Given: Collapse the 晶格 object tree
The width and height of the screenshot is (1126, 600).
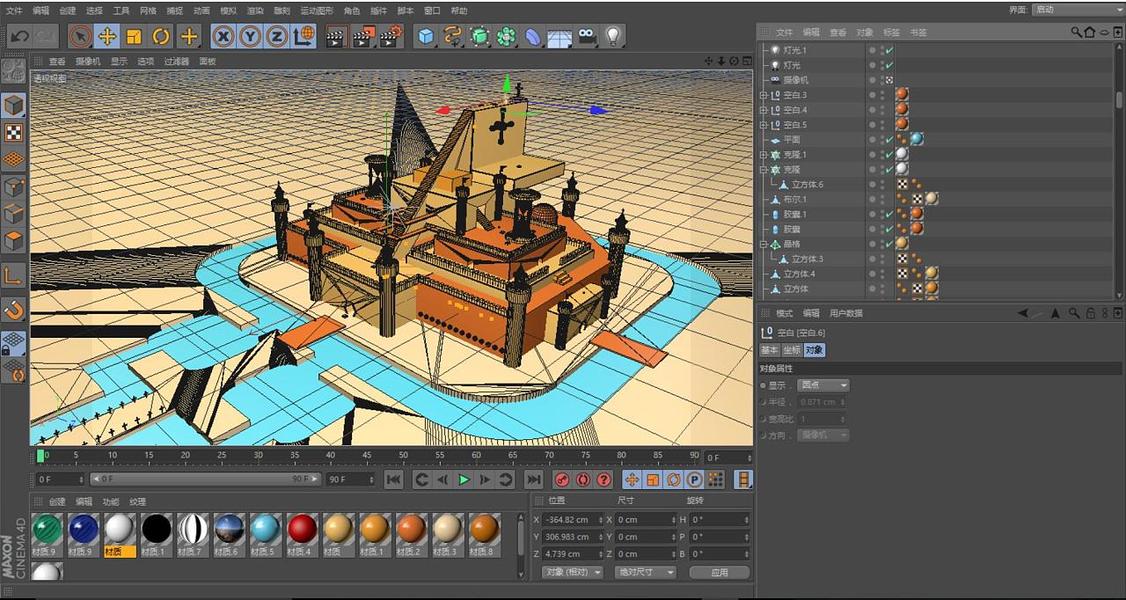Looking at the screenshot, I should (764, 244).
